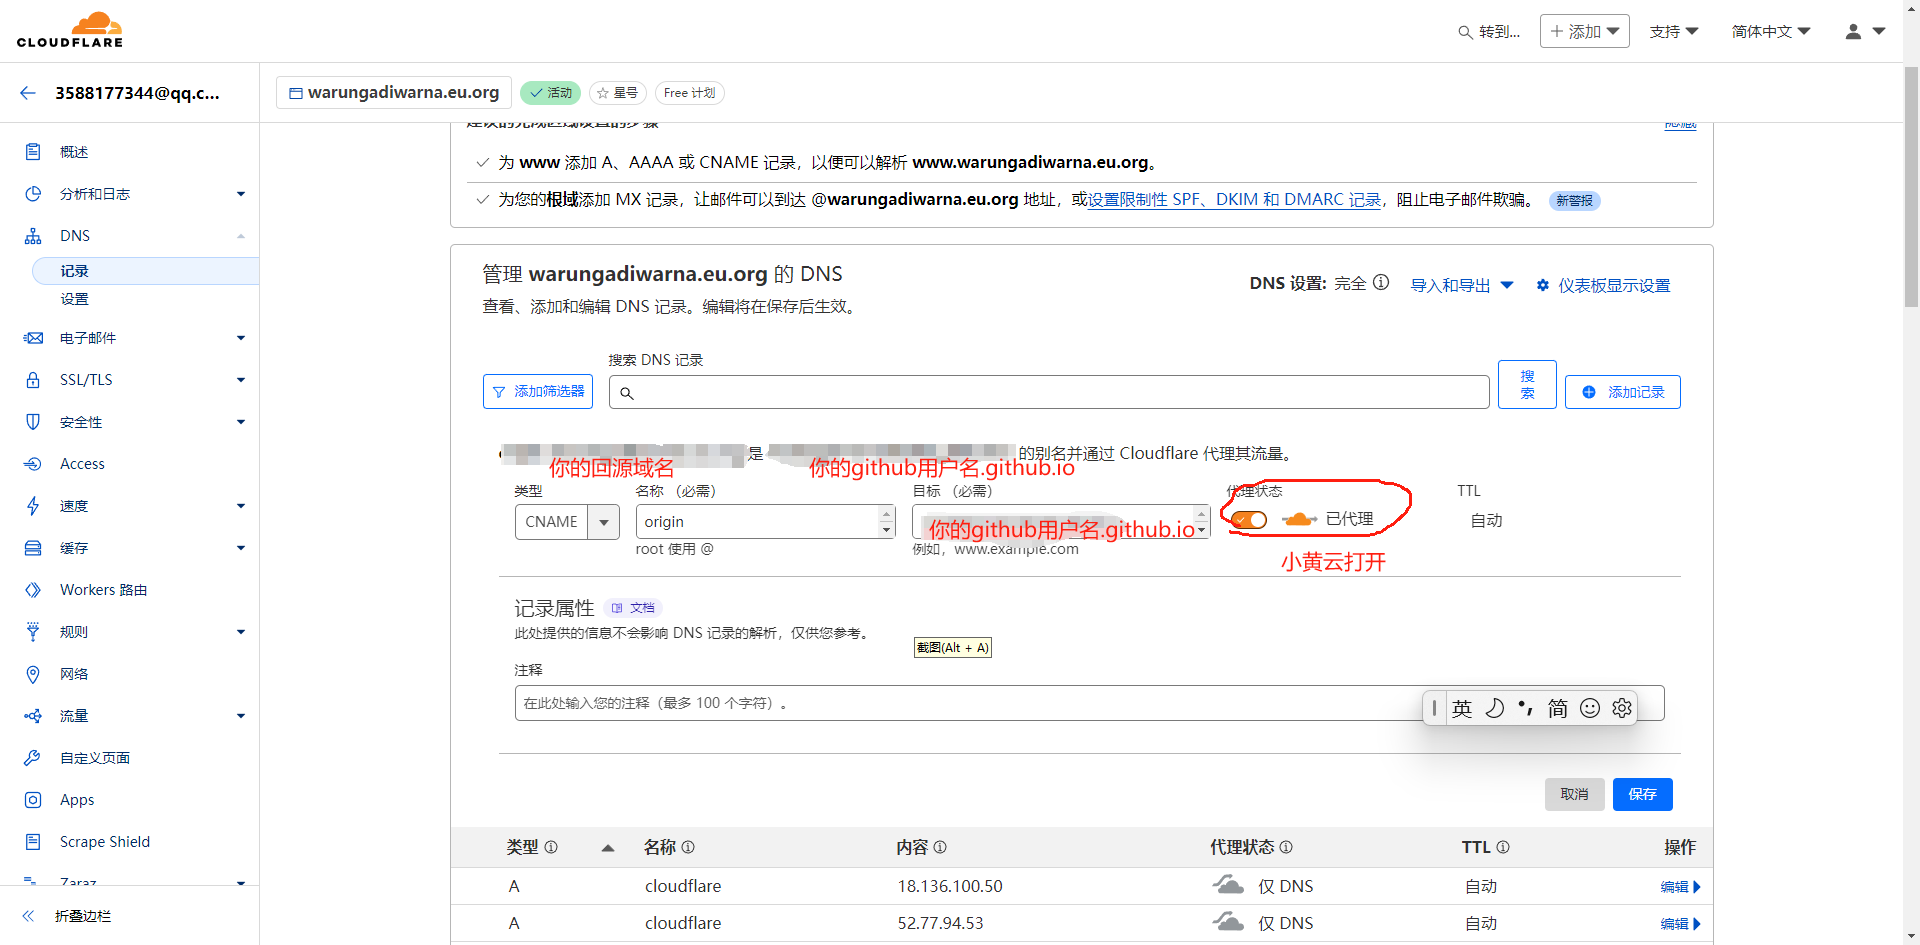
Task: Click the Workers 路由 icon
Action: click(x=33, y=590)
